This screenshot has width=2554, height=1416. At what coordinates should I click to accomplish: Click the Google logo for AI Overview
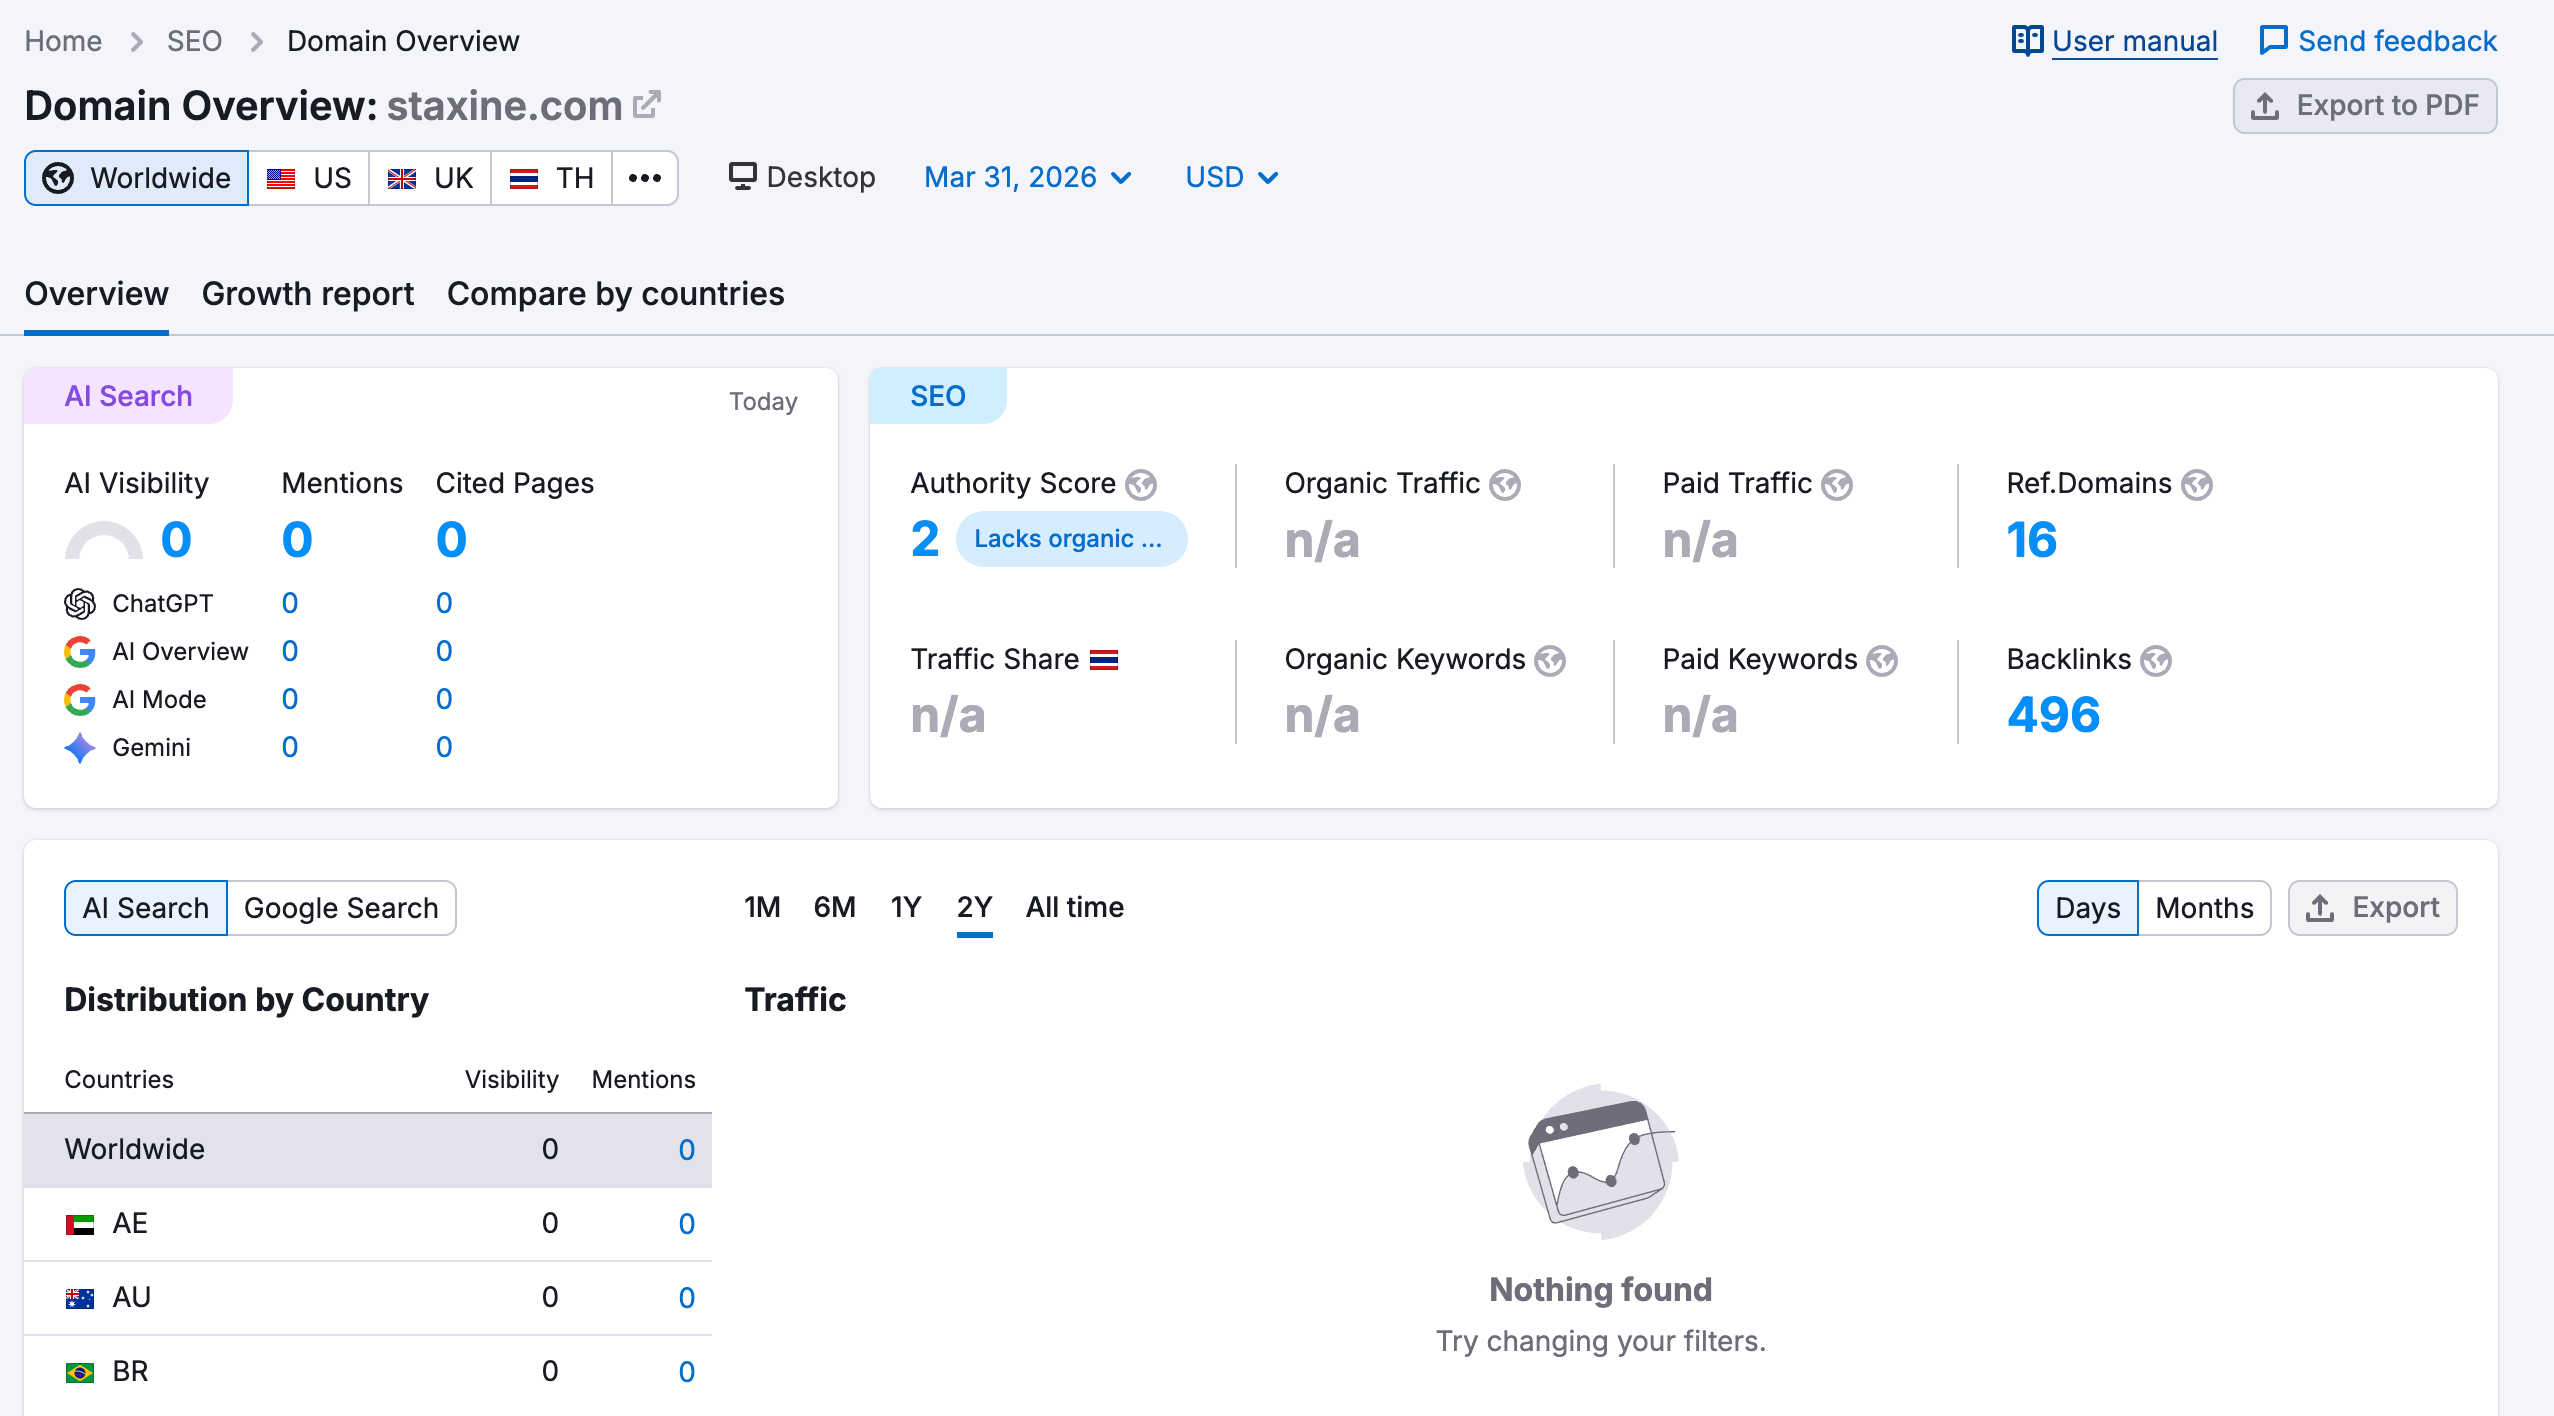(80, 652)
